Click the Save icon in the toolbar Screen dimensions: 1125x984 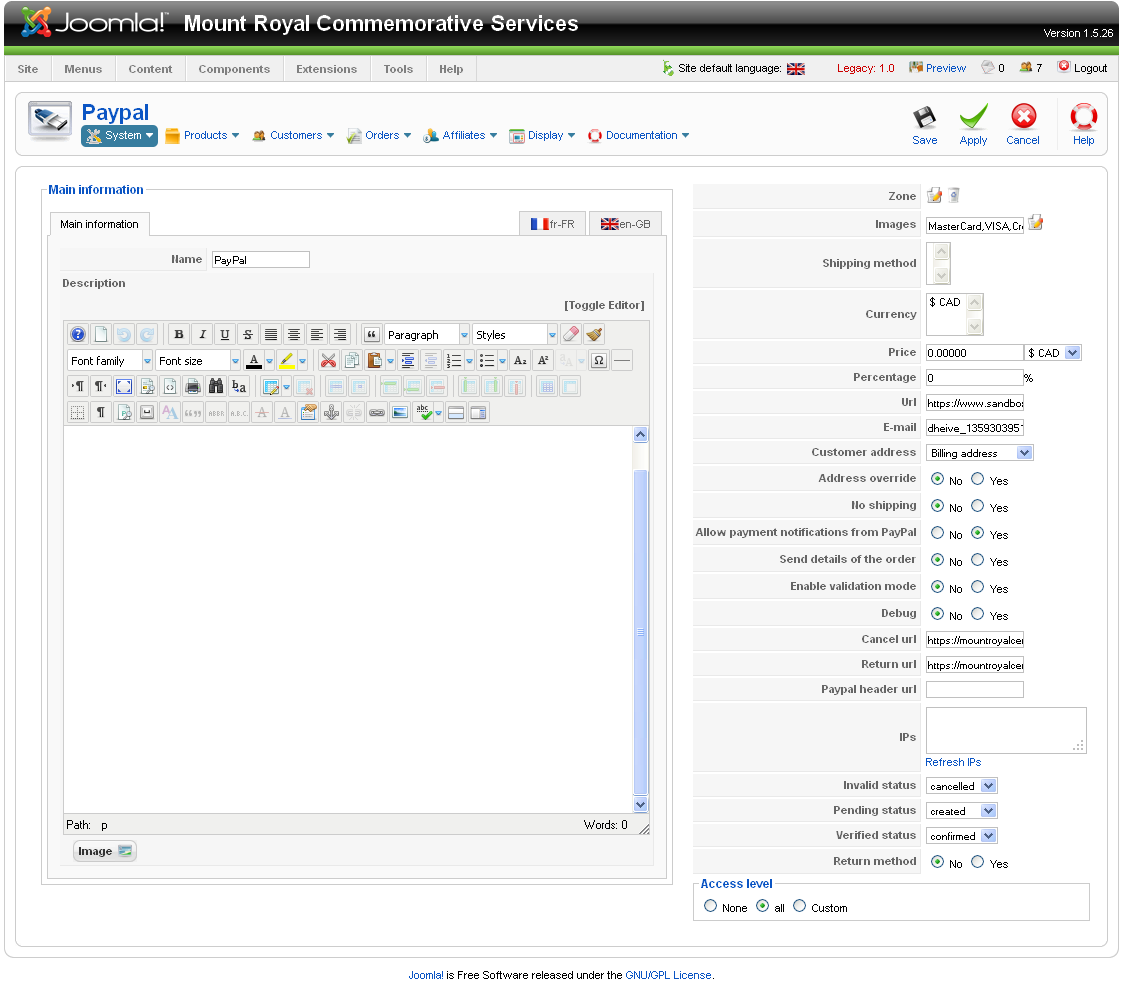coord(924,125)
